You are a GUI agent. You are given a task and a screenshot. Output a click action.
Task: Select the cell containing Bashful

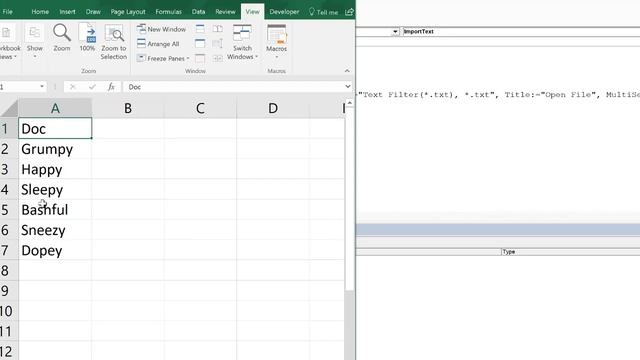click(55, 210)
